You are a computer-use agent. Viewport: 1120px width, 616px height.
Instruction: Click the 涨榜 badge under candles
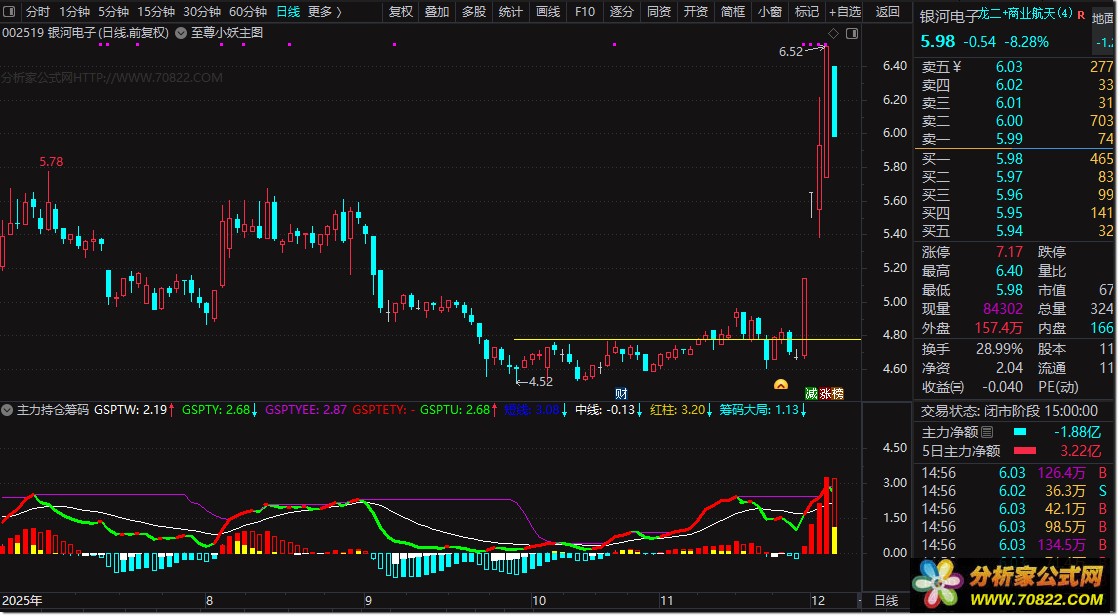point(831,393)
